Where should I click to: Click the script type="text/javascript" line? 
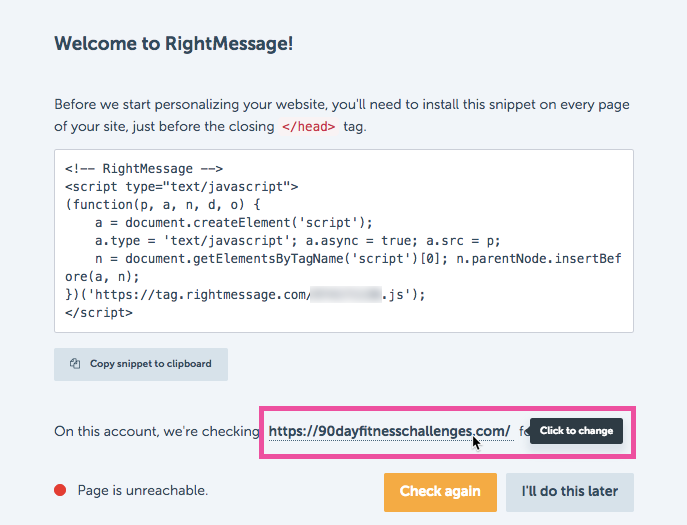(181, 187)
